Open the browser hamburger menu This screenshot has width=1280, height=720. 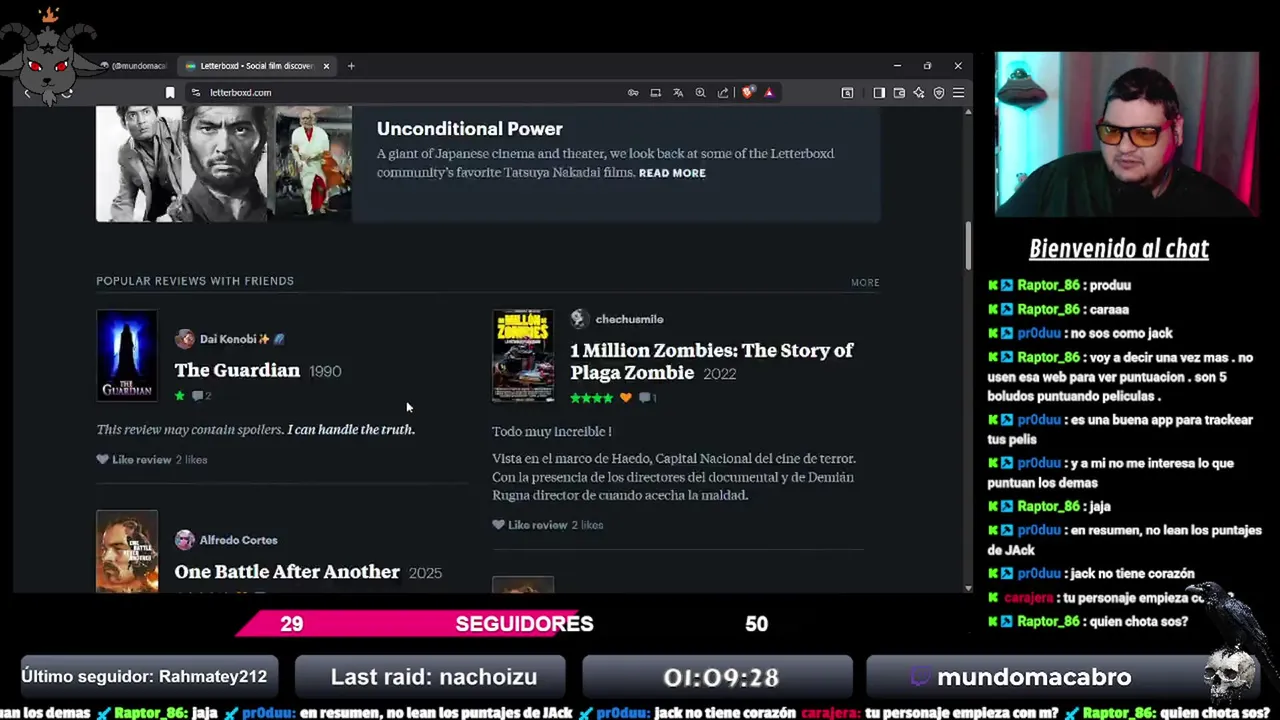pyautogui.click(x=958, y=92)
